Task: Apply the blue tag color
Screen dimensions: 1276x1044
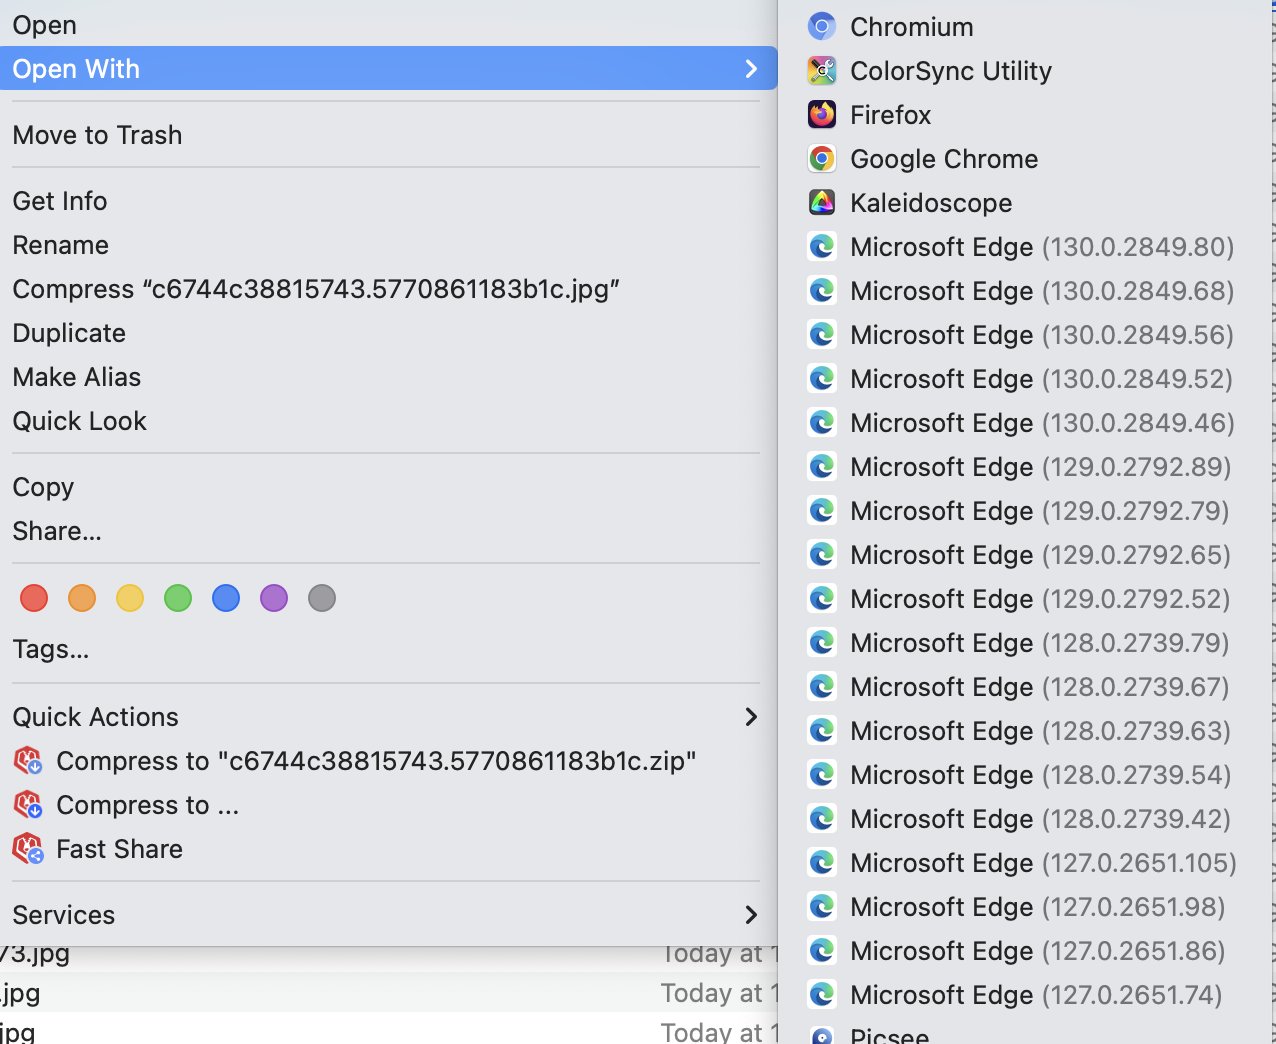Action: [226, 598]
